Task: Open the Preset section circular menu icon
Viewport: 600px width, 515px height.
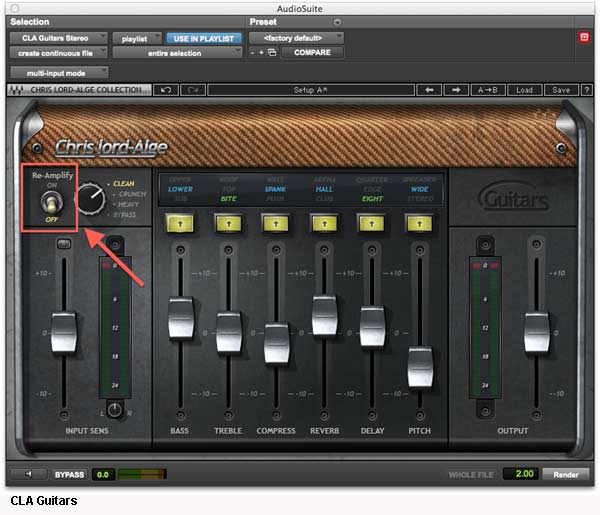Action: point(337,22)
